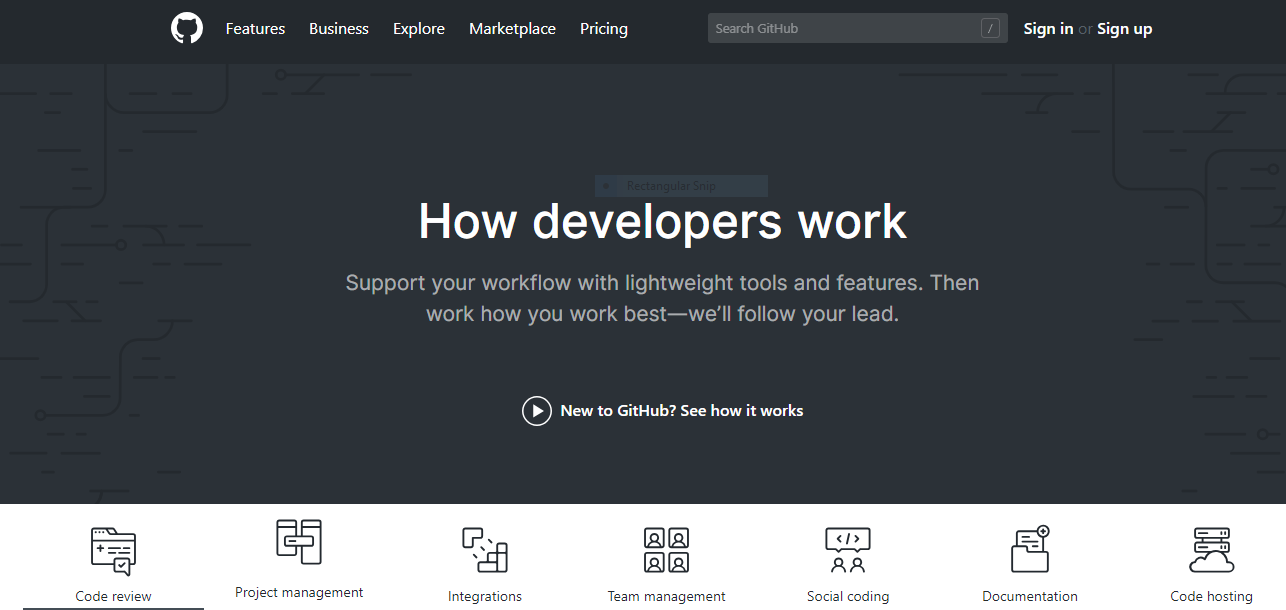This screenshot has width=1286, height=610.
Task: Select the Integrations tab label
Action: 485,596
